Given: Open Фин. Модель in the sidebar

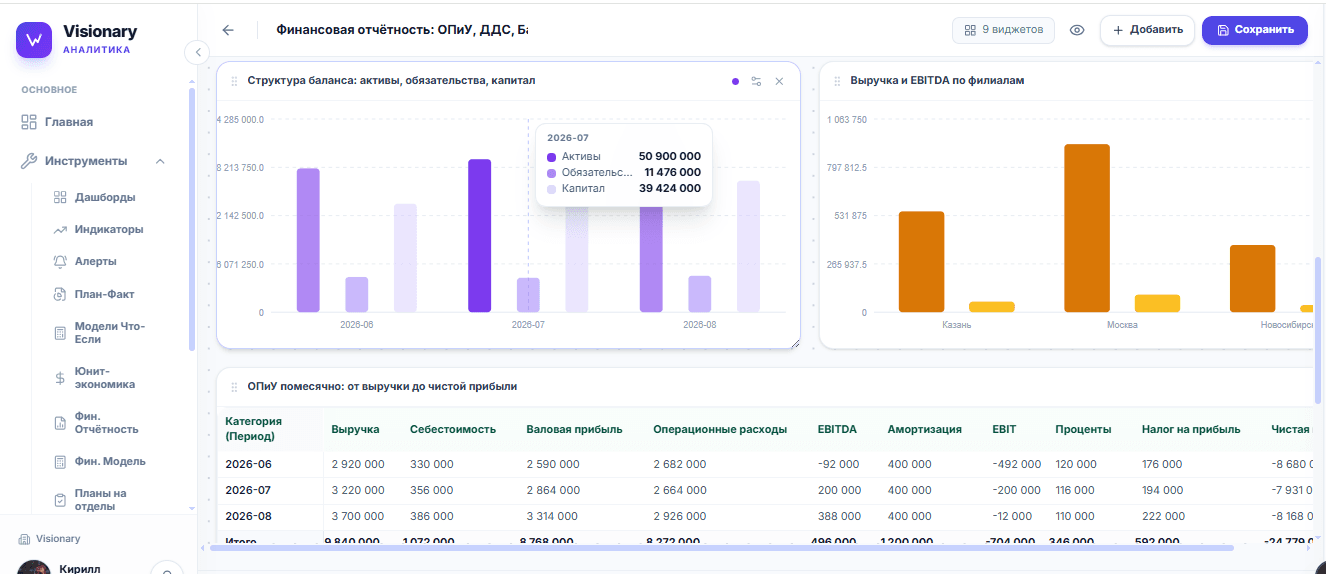Looking at the screenshot, I should coord(108,461).
